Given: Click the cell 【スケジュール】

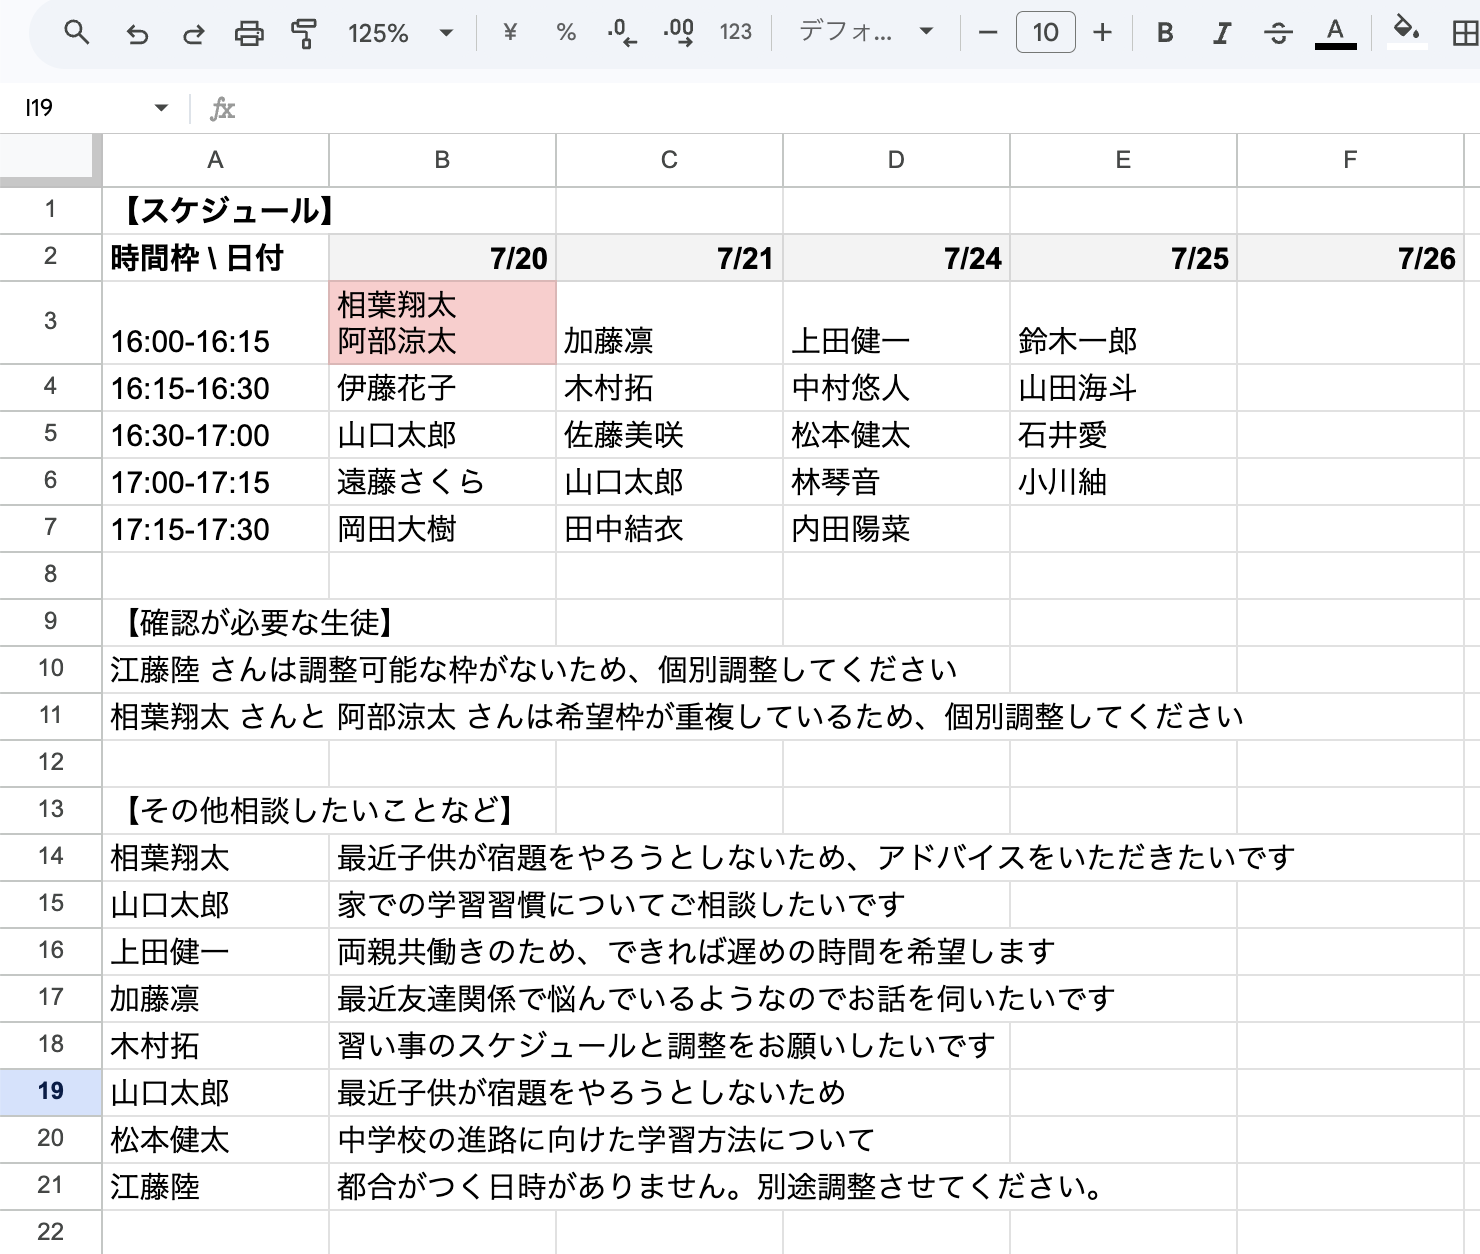Looking at the screenshot, I should pyautogui.click(x=215, y=211).
